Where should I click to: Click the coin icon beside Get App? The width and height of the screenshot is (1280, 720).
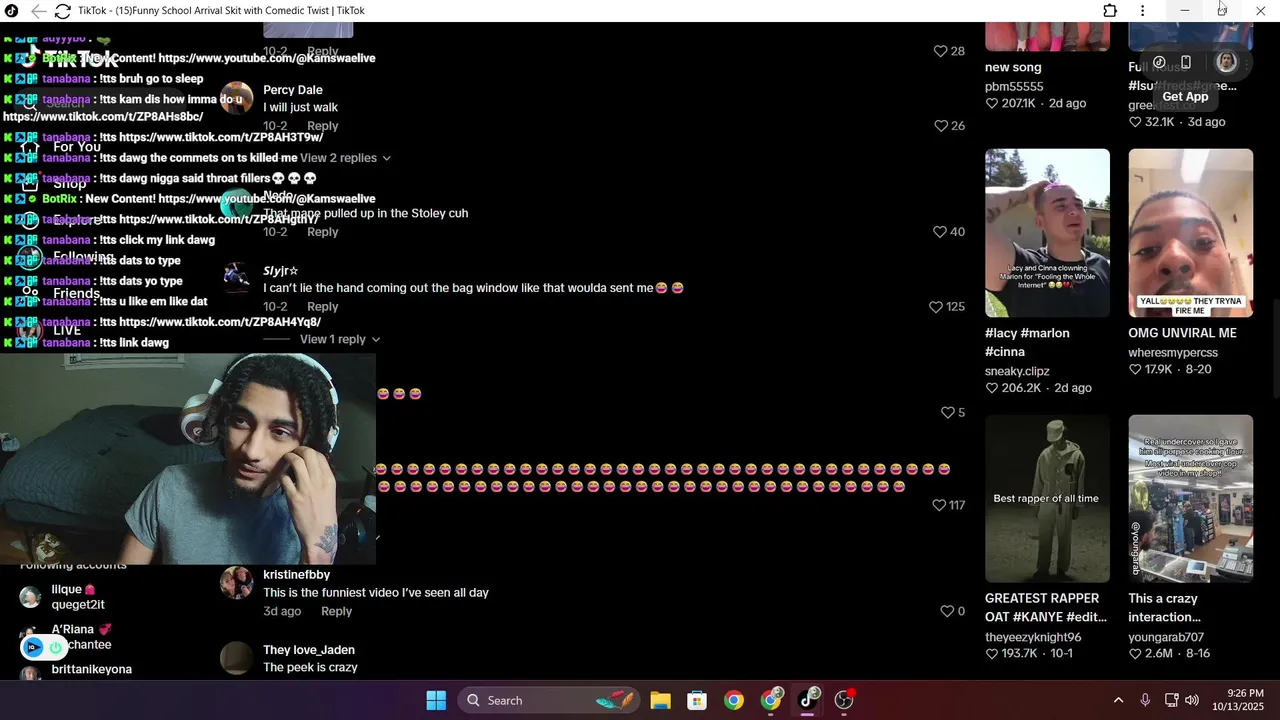[1159, 62]
